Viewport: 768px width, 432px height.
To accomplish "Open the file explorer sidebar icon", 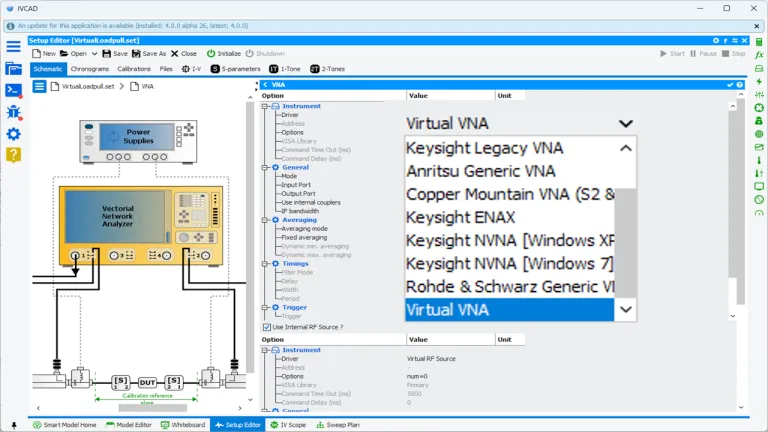I will coord(13,69).
